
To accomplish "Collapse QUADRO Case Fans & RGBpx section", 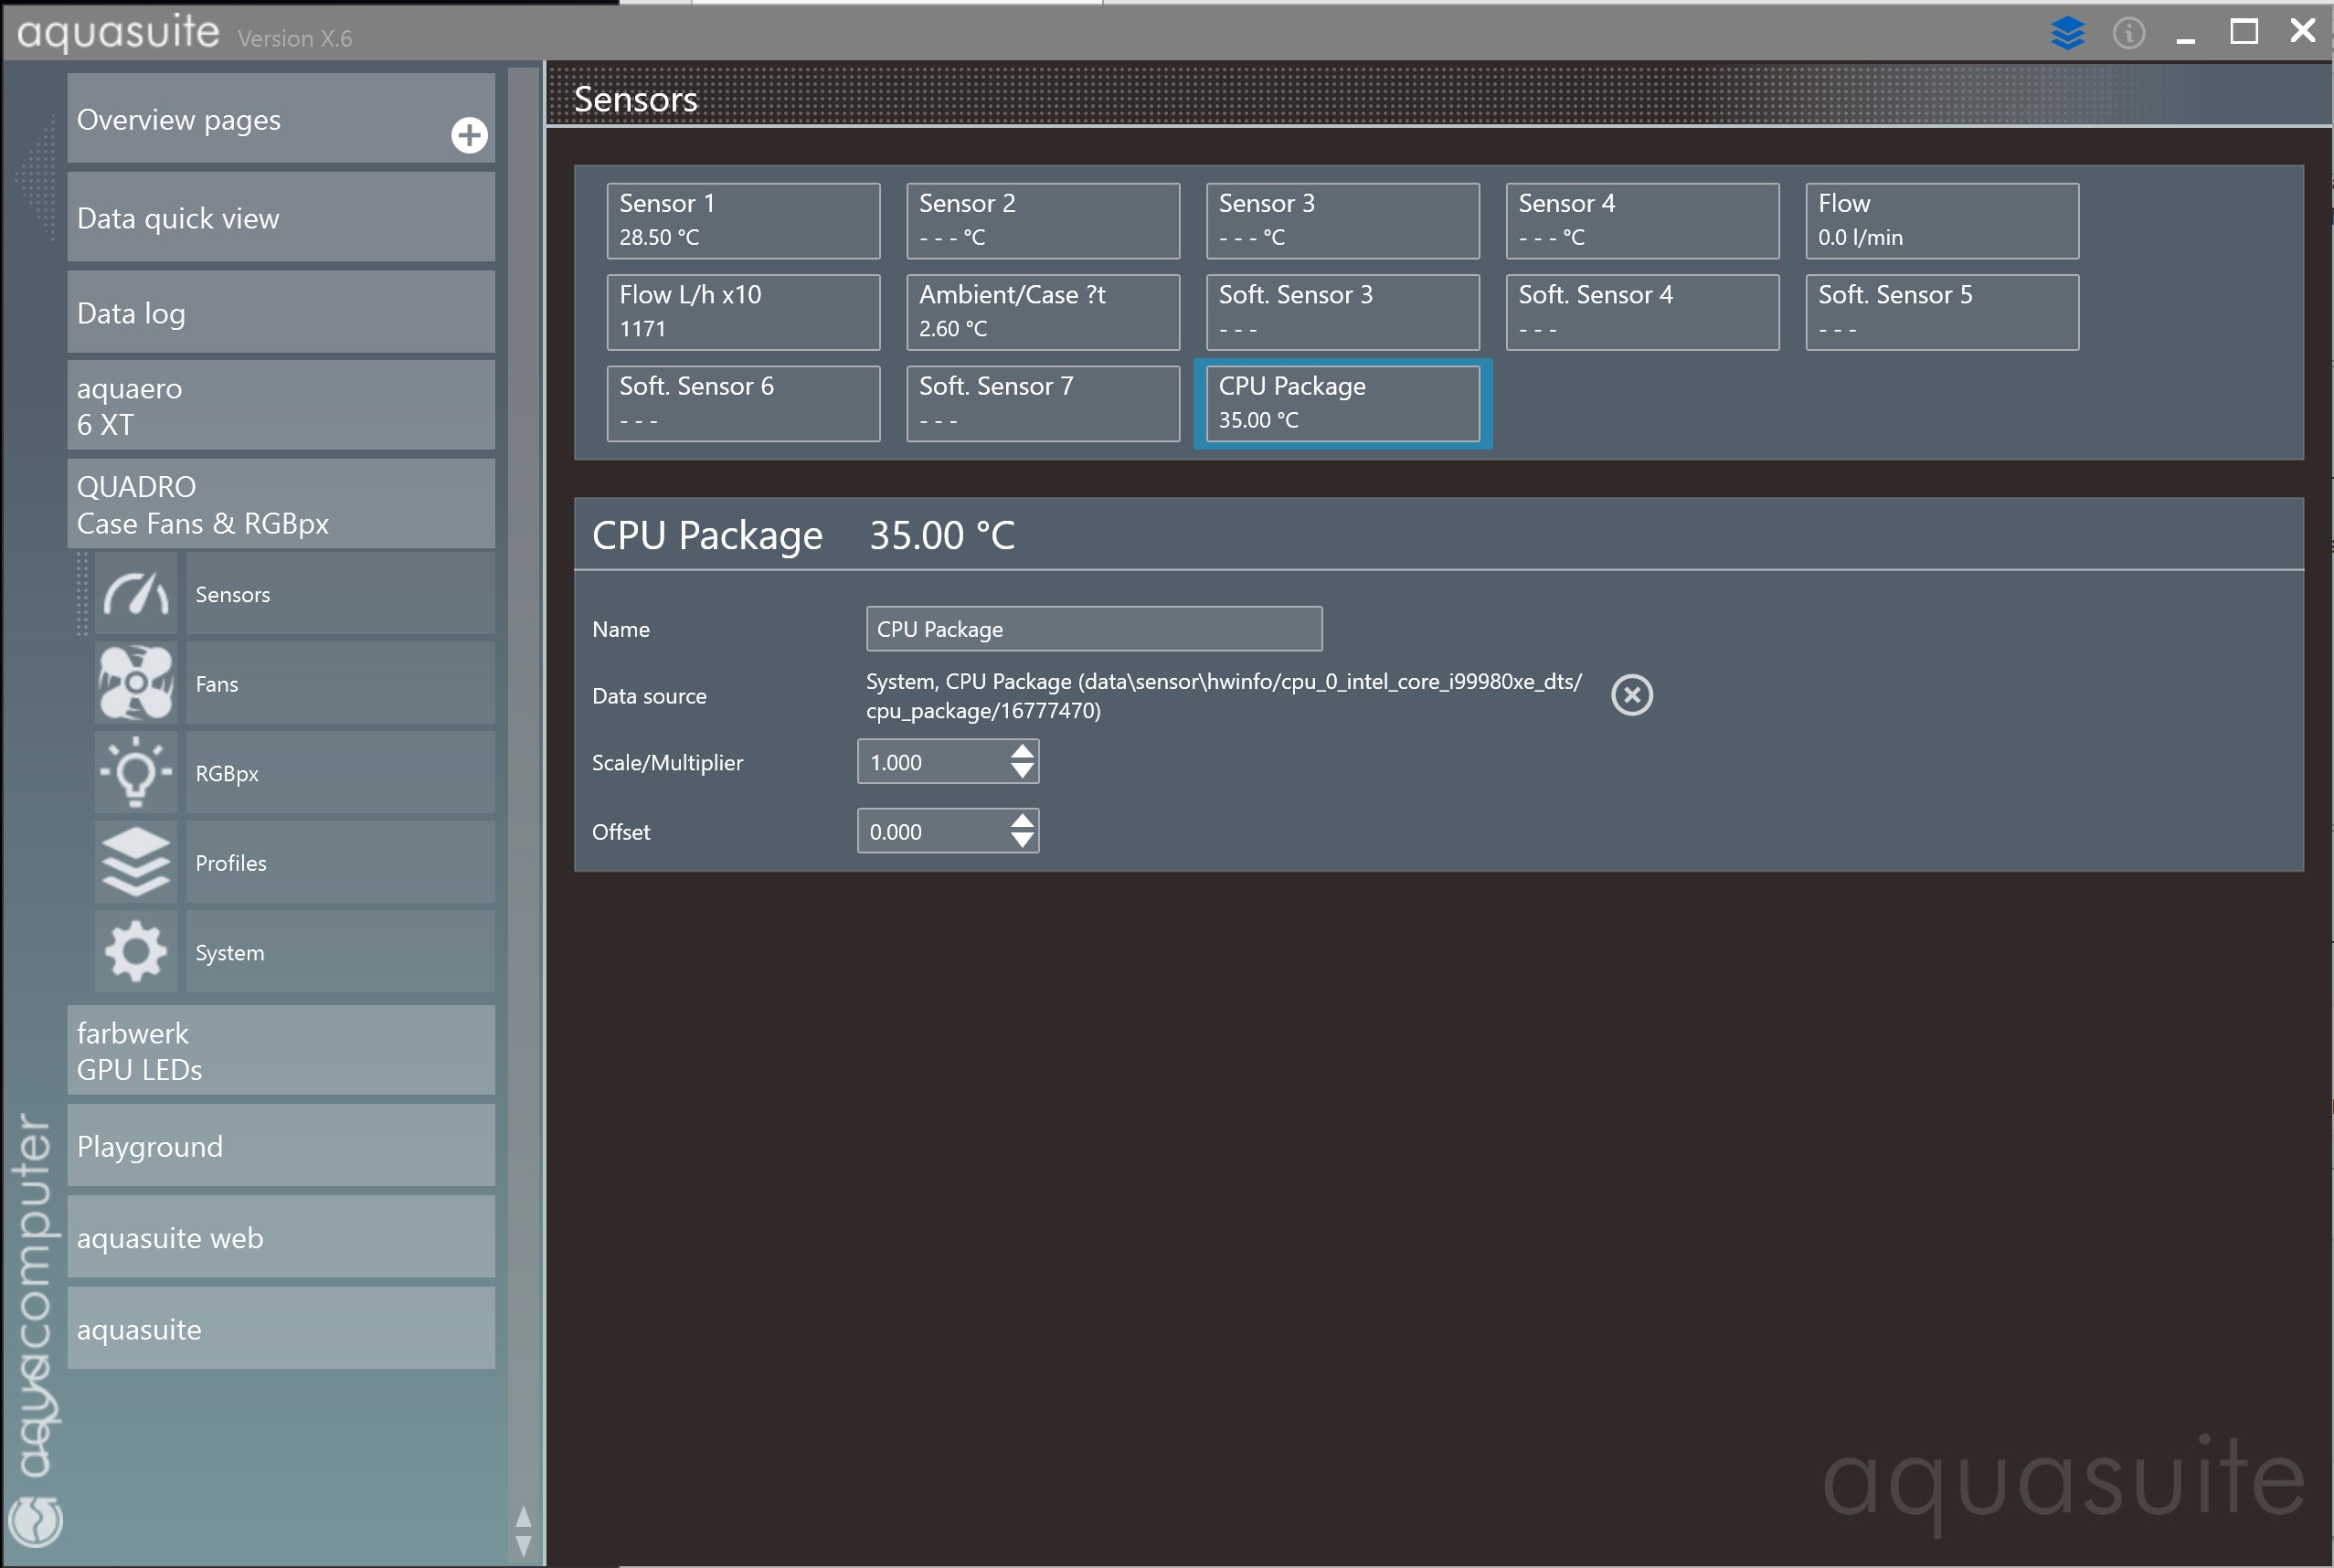I will (x=280, y=504).
